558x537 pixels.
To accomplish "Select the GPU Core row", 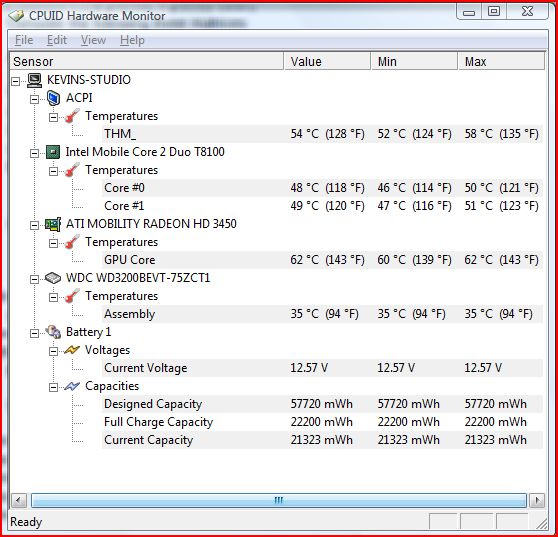I will point(322,260).
